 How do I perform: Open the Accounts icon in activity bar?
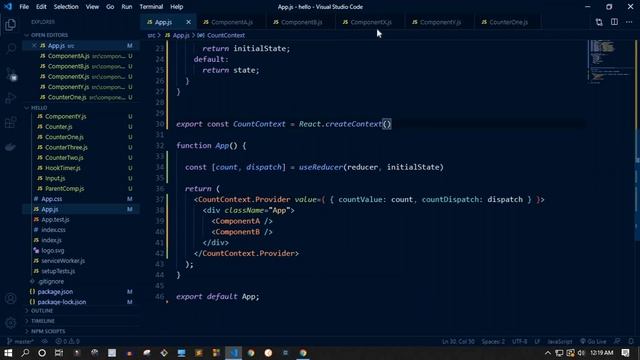coord(11,298)
